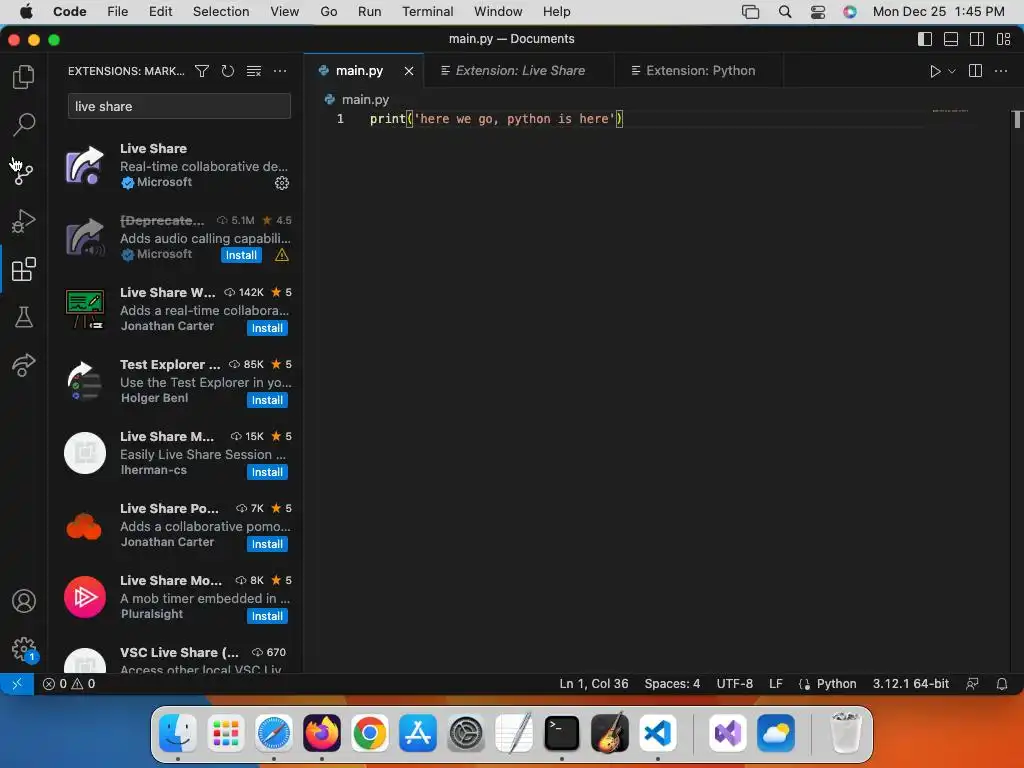The image size is (1024, 768).
Task: Open Control Center in menu bar
Action: pyautogui.click(x=818, y=12)
